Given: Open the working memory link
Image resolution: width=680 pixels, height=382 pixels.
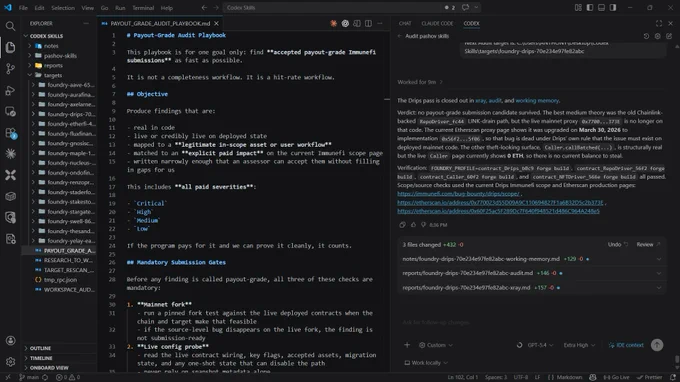Looking at the screenshot, I should click(x=537, y=101).
